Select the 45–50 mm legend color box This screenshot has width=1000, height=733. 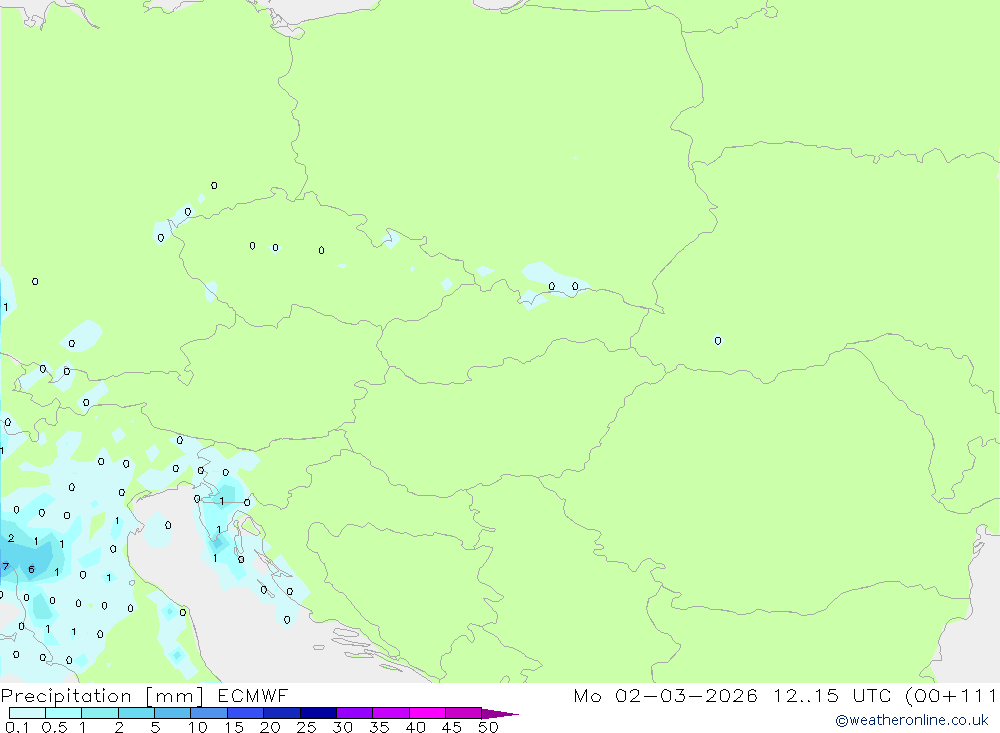(464, 713)
